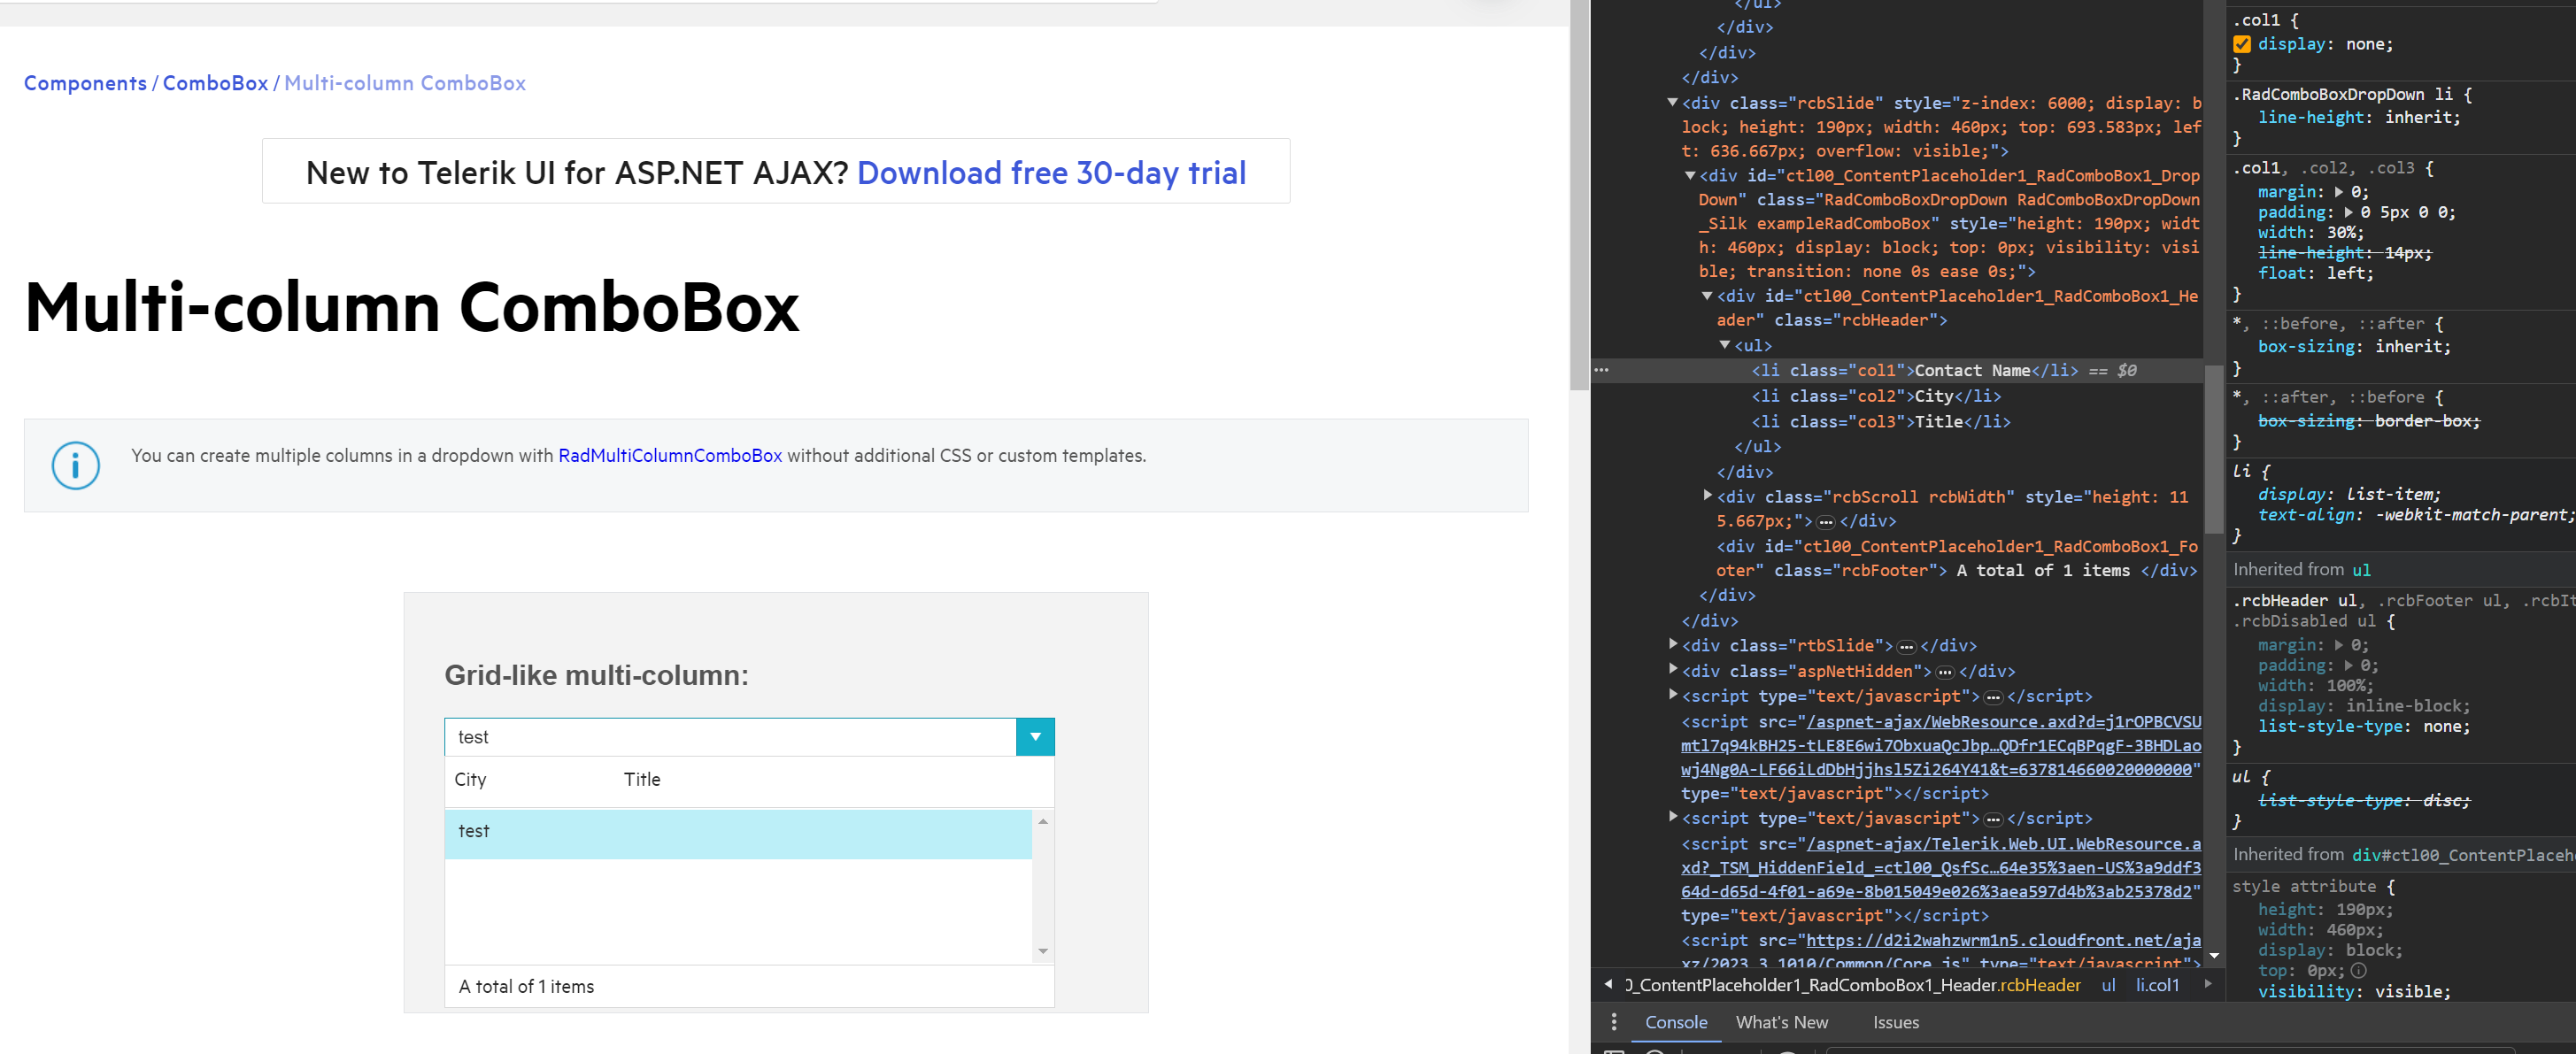Image resolution: width=2576 pixels, height=1054 pixels.
Task: Click the three-dot gutter icon on selected li row
Action: [x=1602, y=370]
